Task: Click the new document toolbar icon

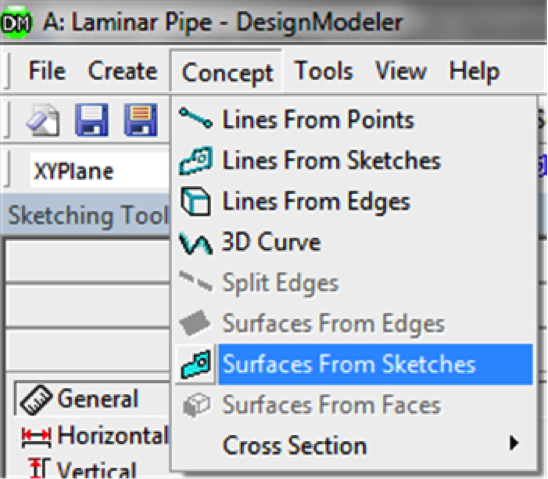Action: tap(43, 120)
